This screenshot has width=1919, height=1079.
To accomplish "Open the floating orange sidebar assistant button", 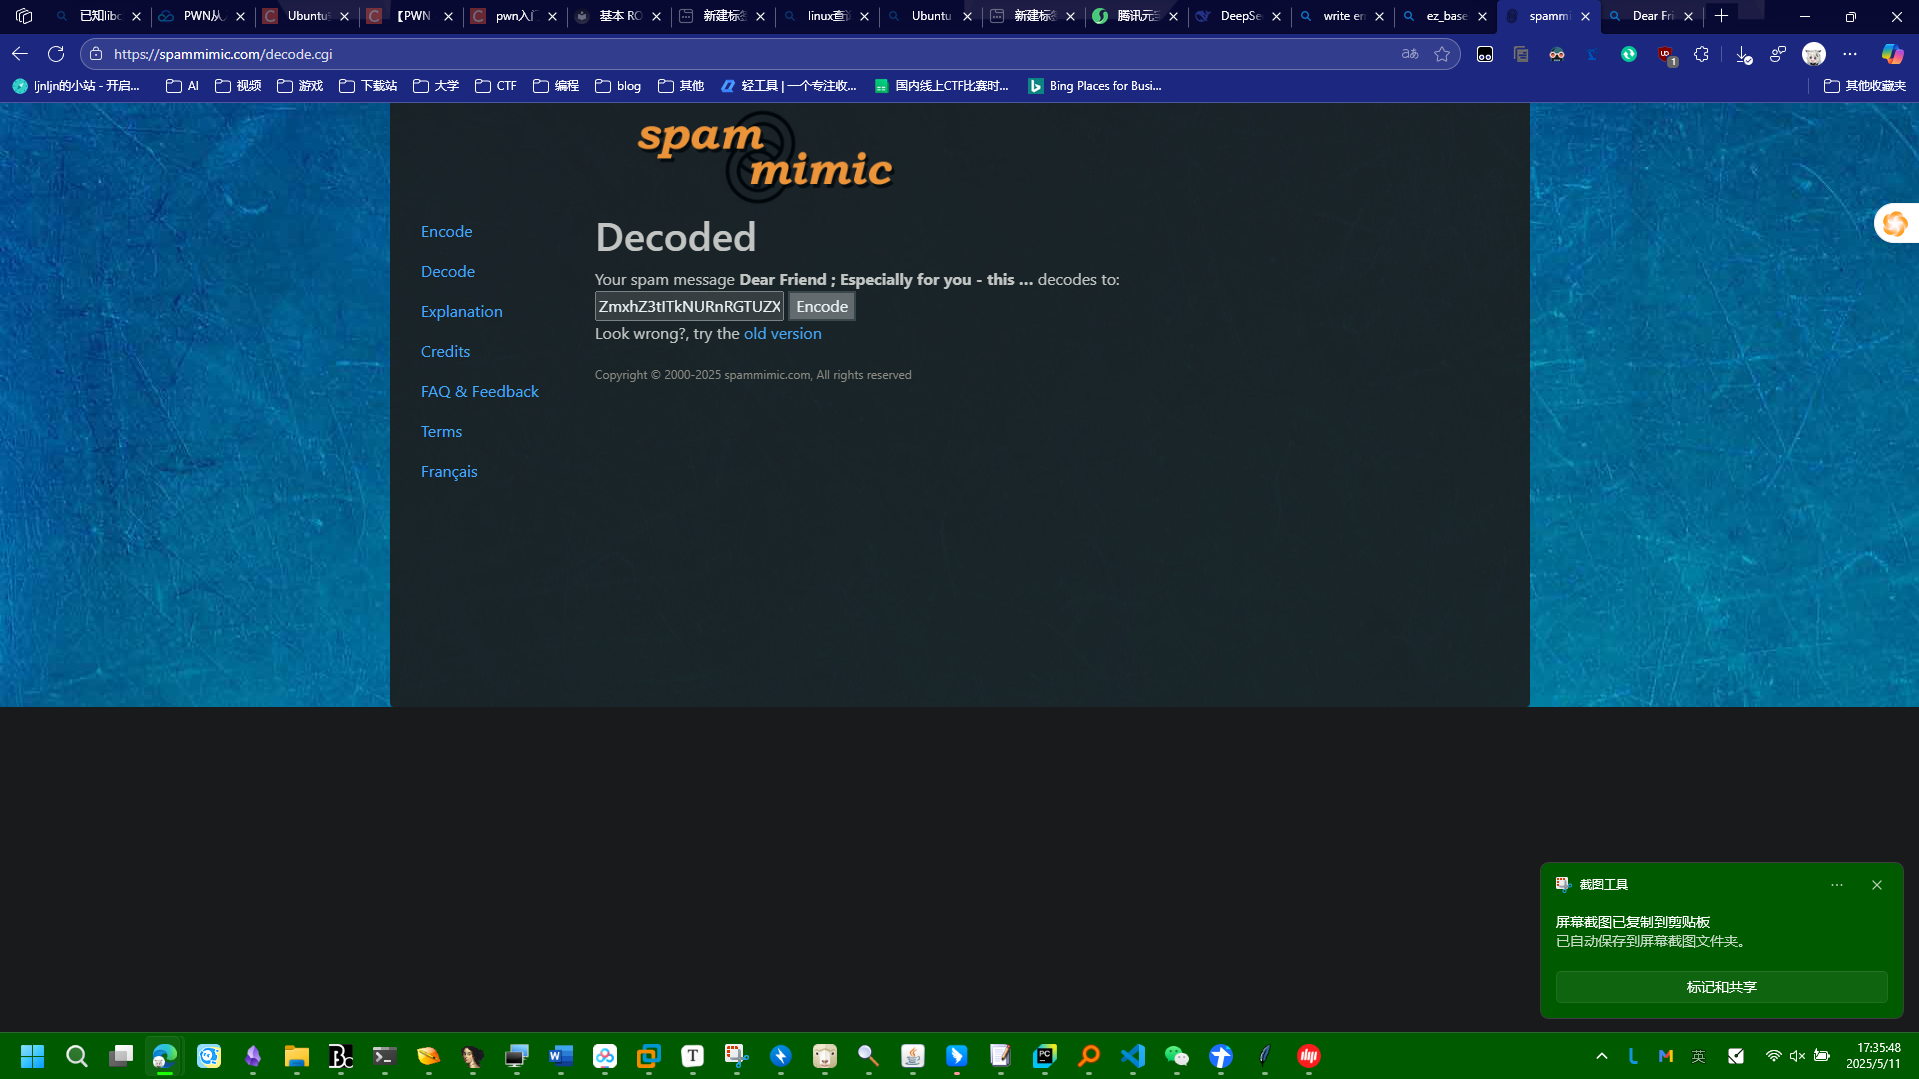I will coord(1895,224).
